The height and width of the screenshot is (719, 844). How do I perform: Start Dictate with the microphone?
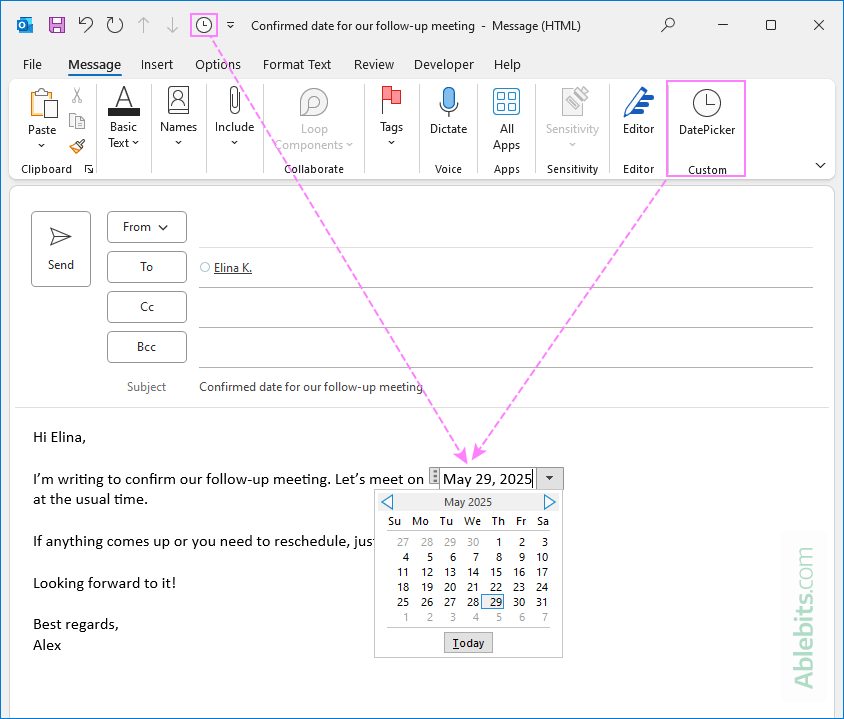448,110
